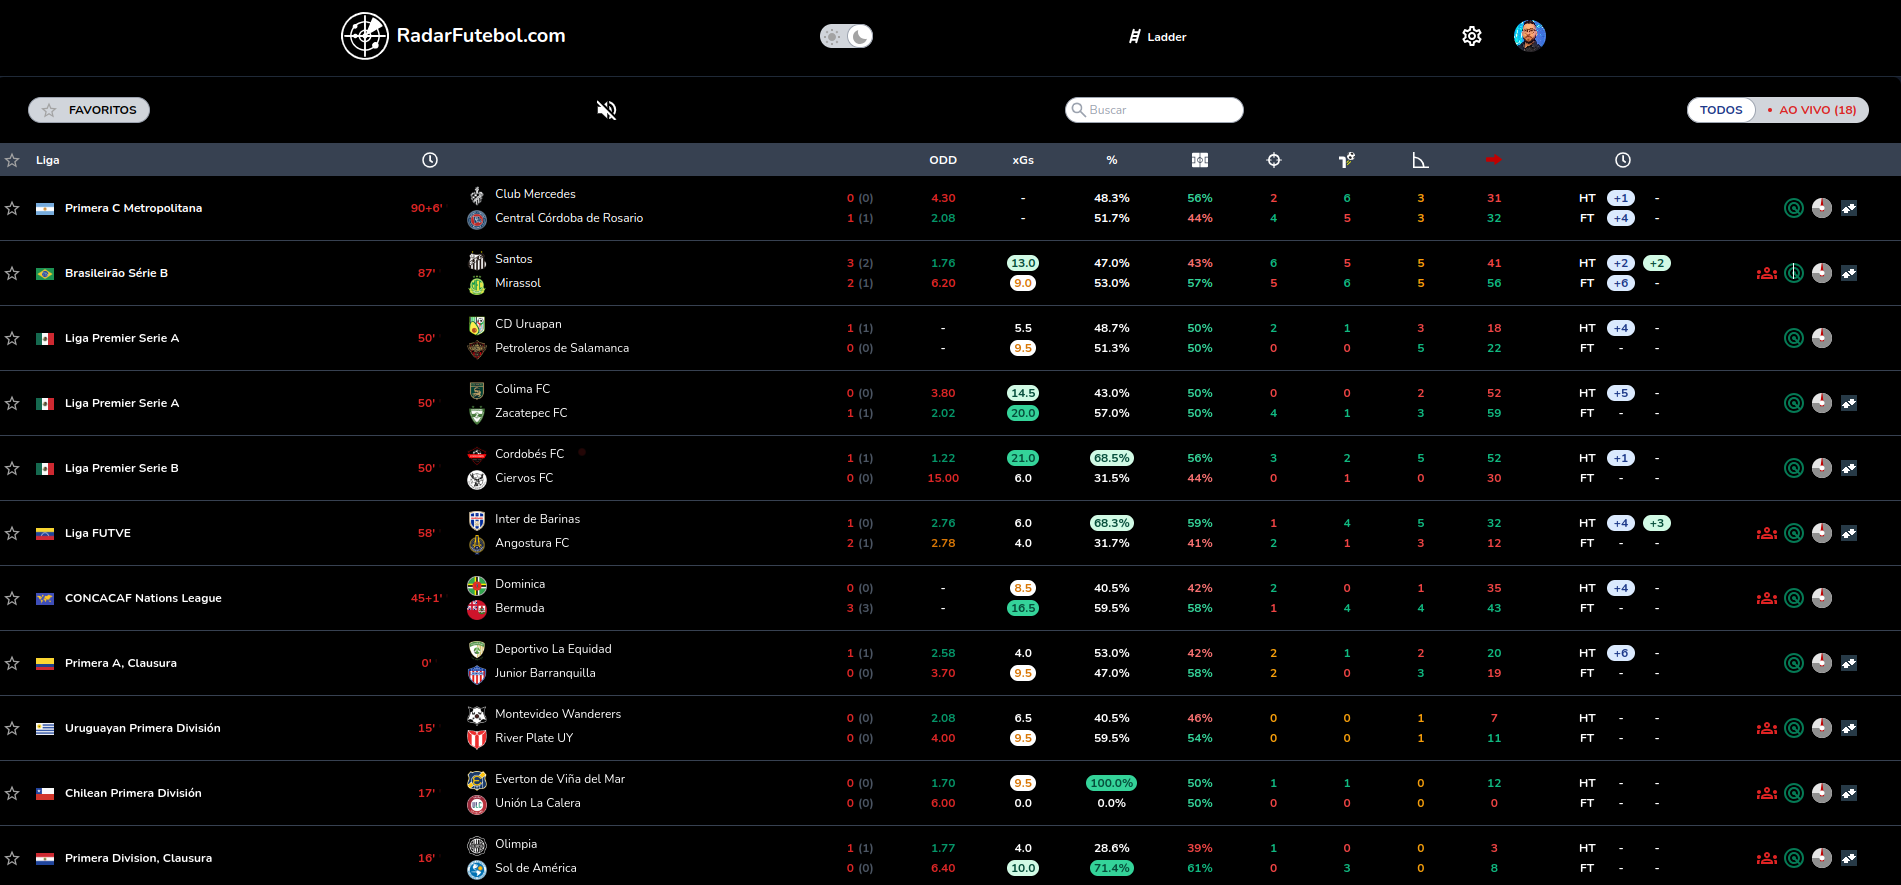Sort by the shots on target crosshair header
This screenshot has height=885, width=1901.
pyautogui.click(x=1274, y=160)
